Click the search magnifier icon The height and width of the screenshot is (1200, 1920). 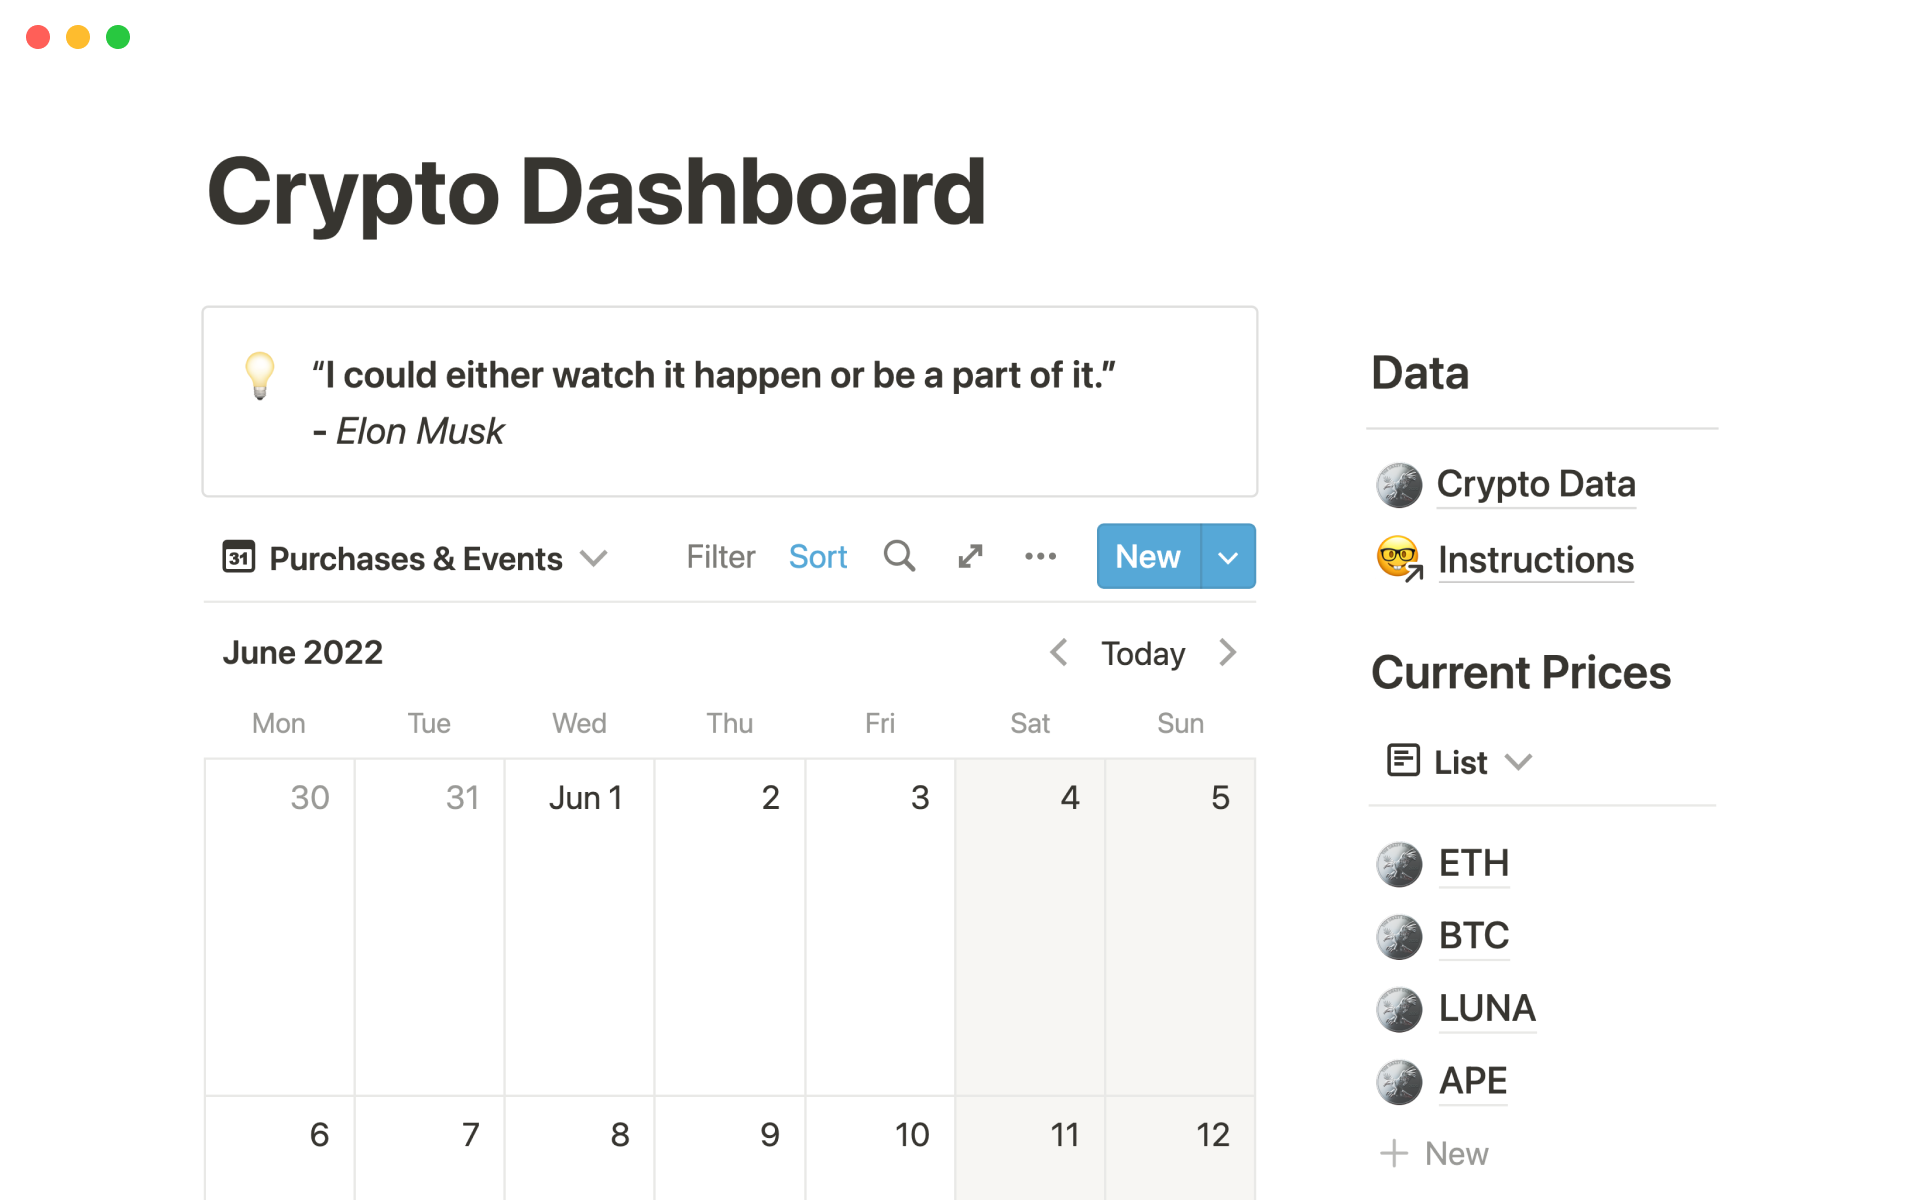coord(899,556)
